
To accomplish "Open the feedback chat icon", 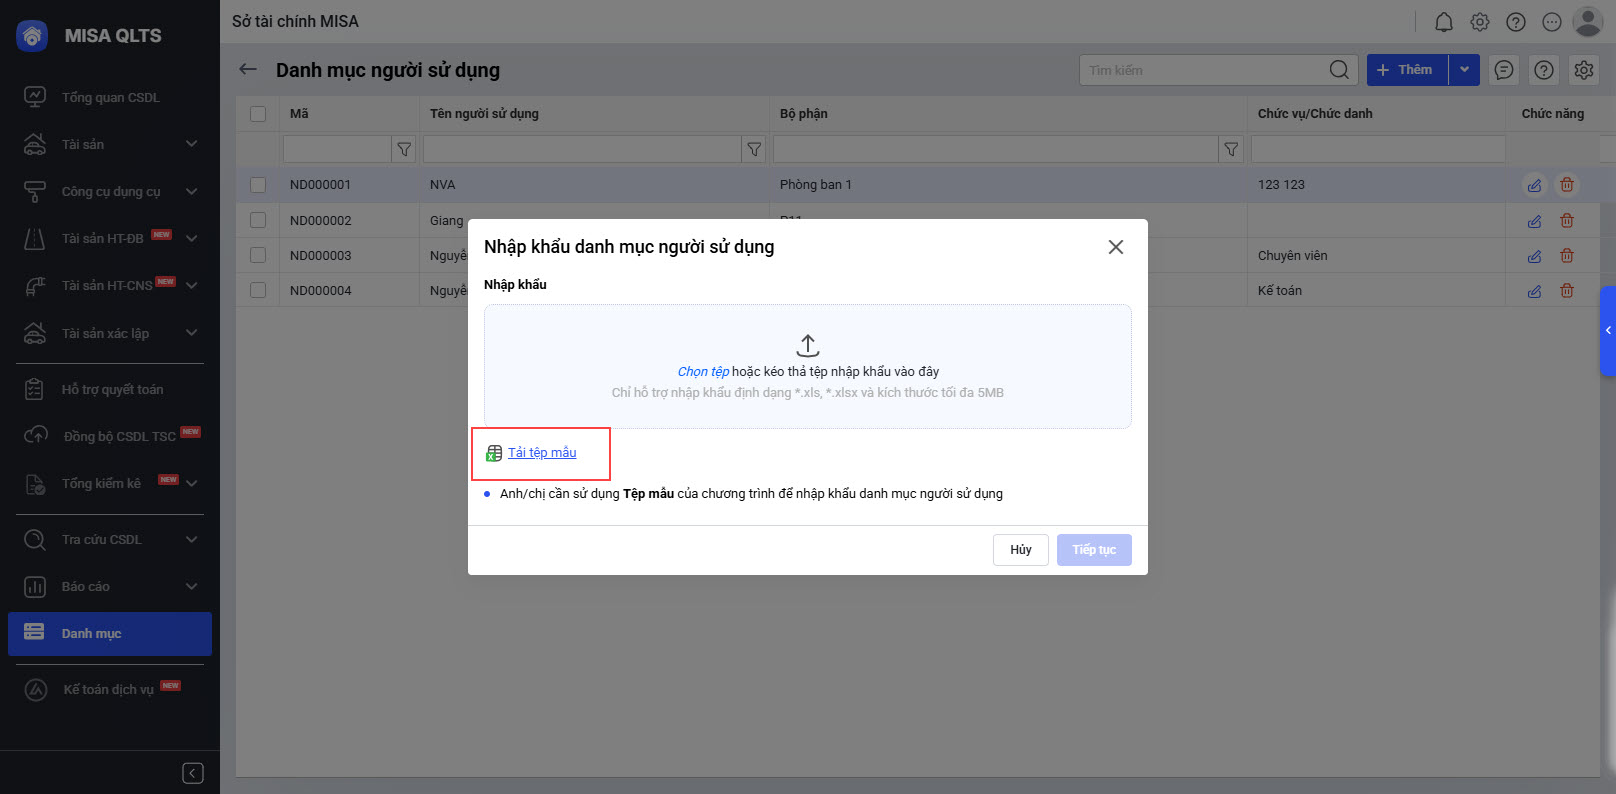I will point(1503,70).
